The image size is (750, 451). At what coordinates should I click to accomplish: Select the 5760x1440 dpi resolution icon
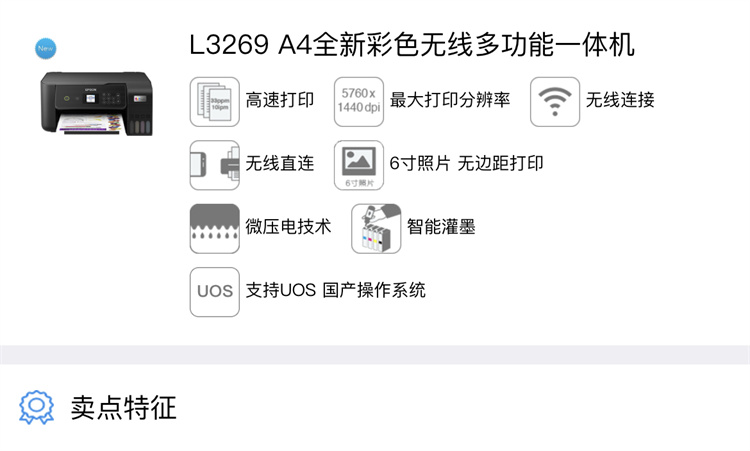359,102
